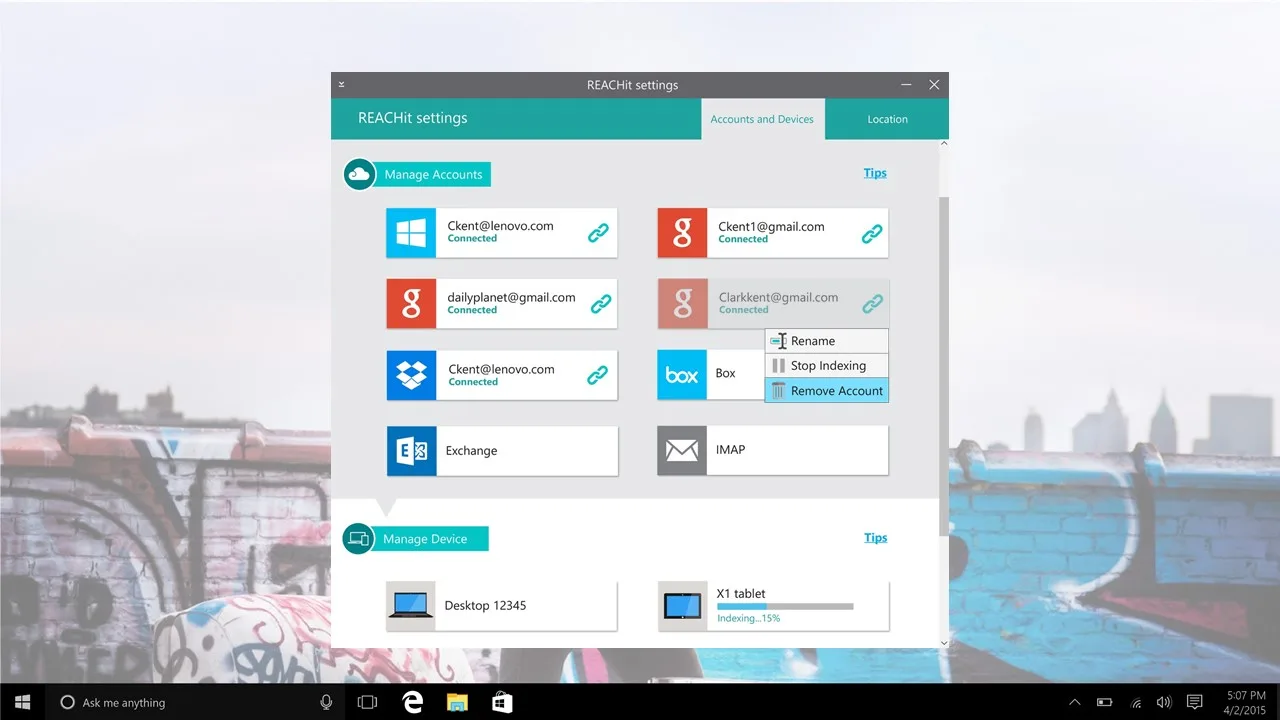Screen dimensions: 1280x720
Task: Click the Google icon on the Ckent1@gmail.com card
Action: click(x=682, y=233)
